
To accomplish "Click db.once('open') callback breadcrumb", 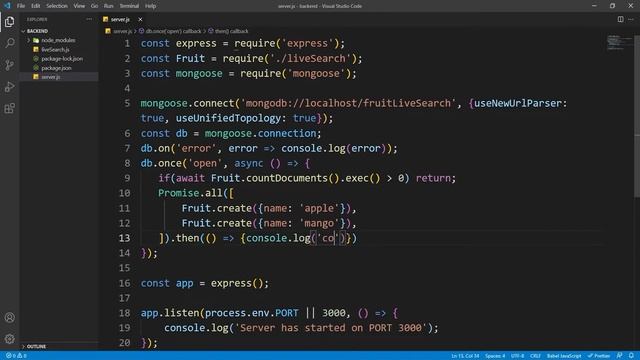I will (173, 31).
